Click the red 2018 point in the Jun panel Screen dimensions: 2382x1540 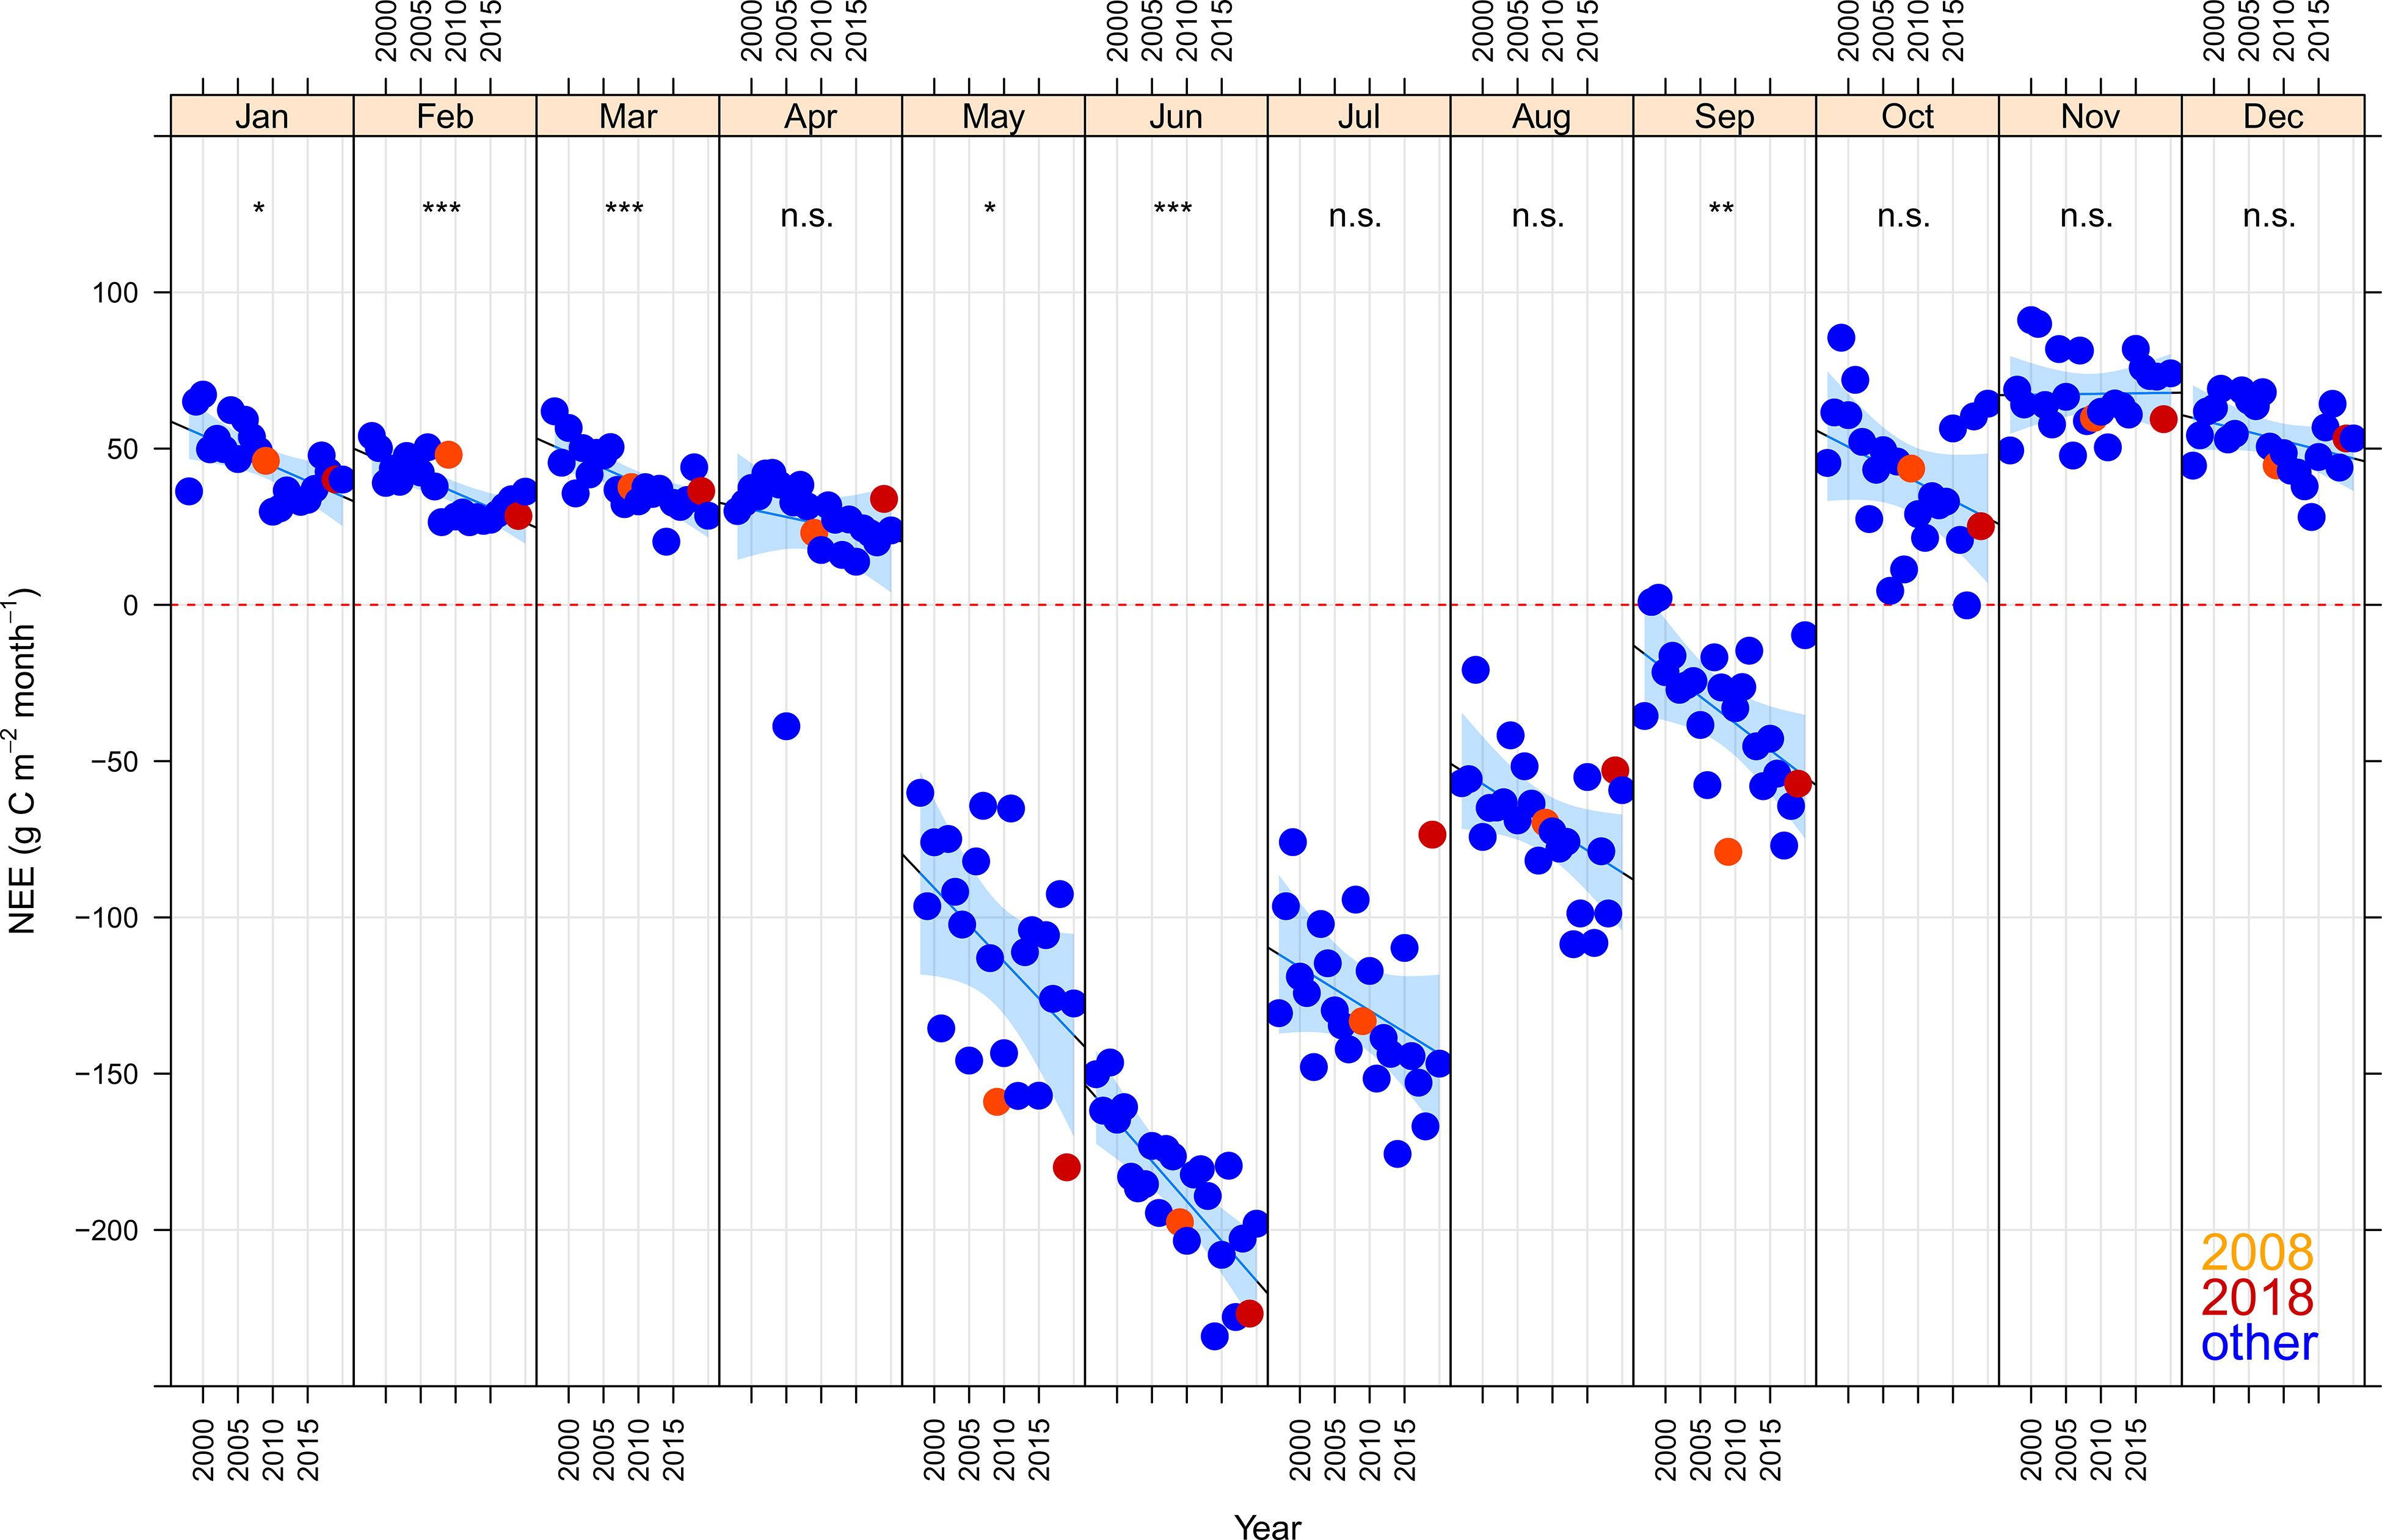tap(1249, 1313)
